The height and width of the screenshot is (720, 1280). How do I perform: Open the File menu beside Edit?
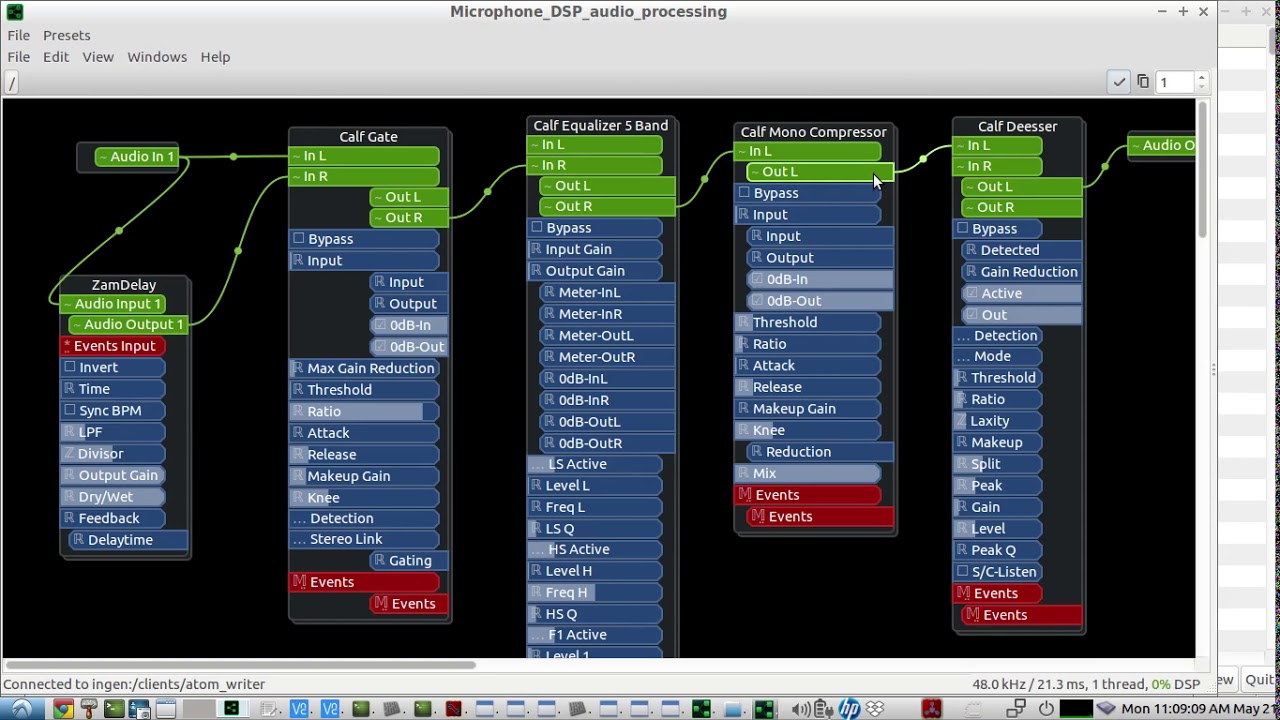pyautogui.click(x=19, y=57)
